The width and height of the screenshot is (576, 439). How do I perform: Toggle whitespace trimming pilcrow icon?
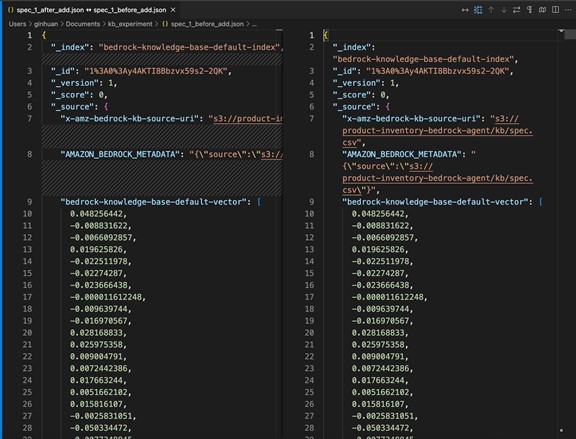[x=529, y=10]
